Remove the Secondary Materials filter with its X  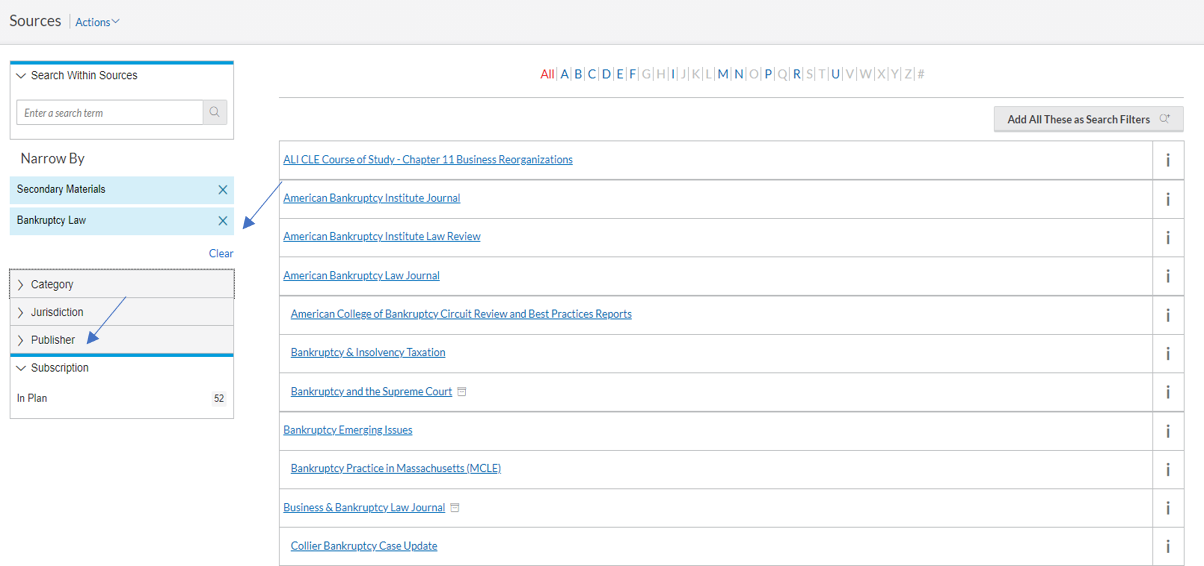pos(223,190)
